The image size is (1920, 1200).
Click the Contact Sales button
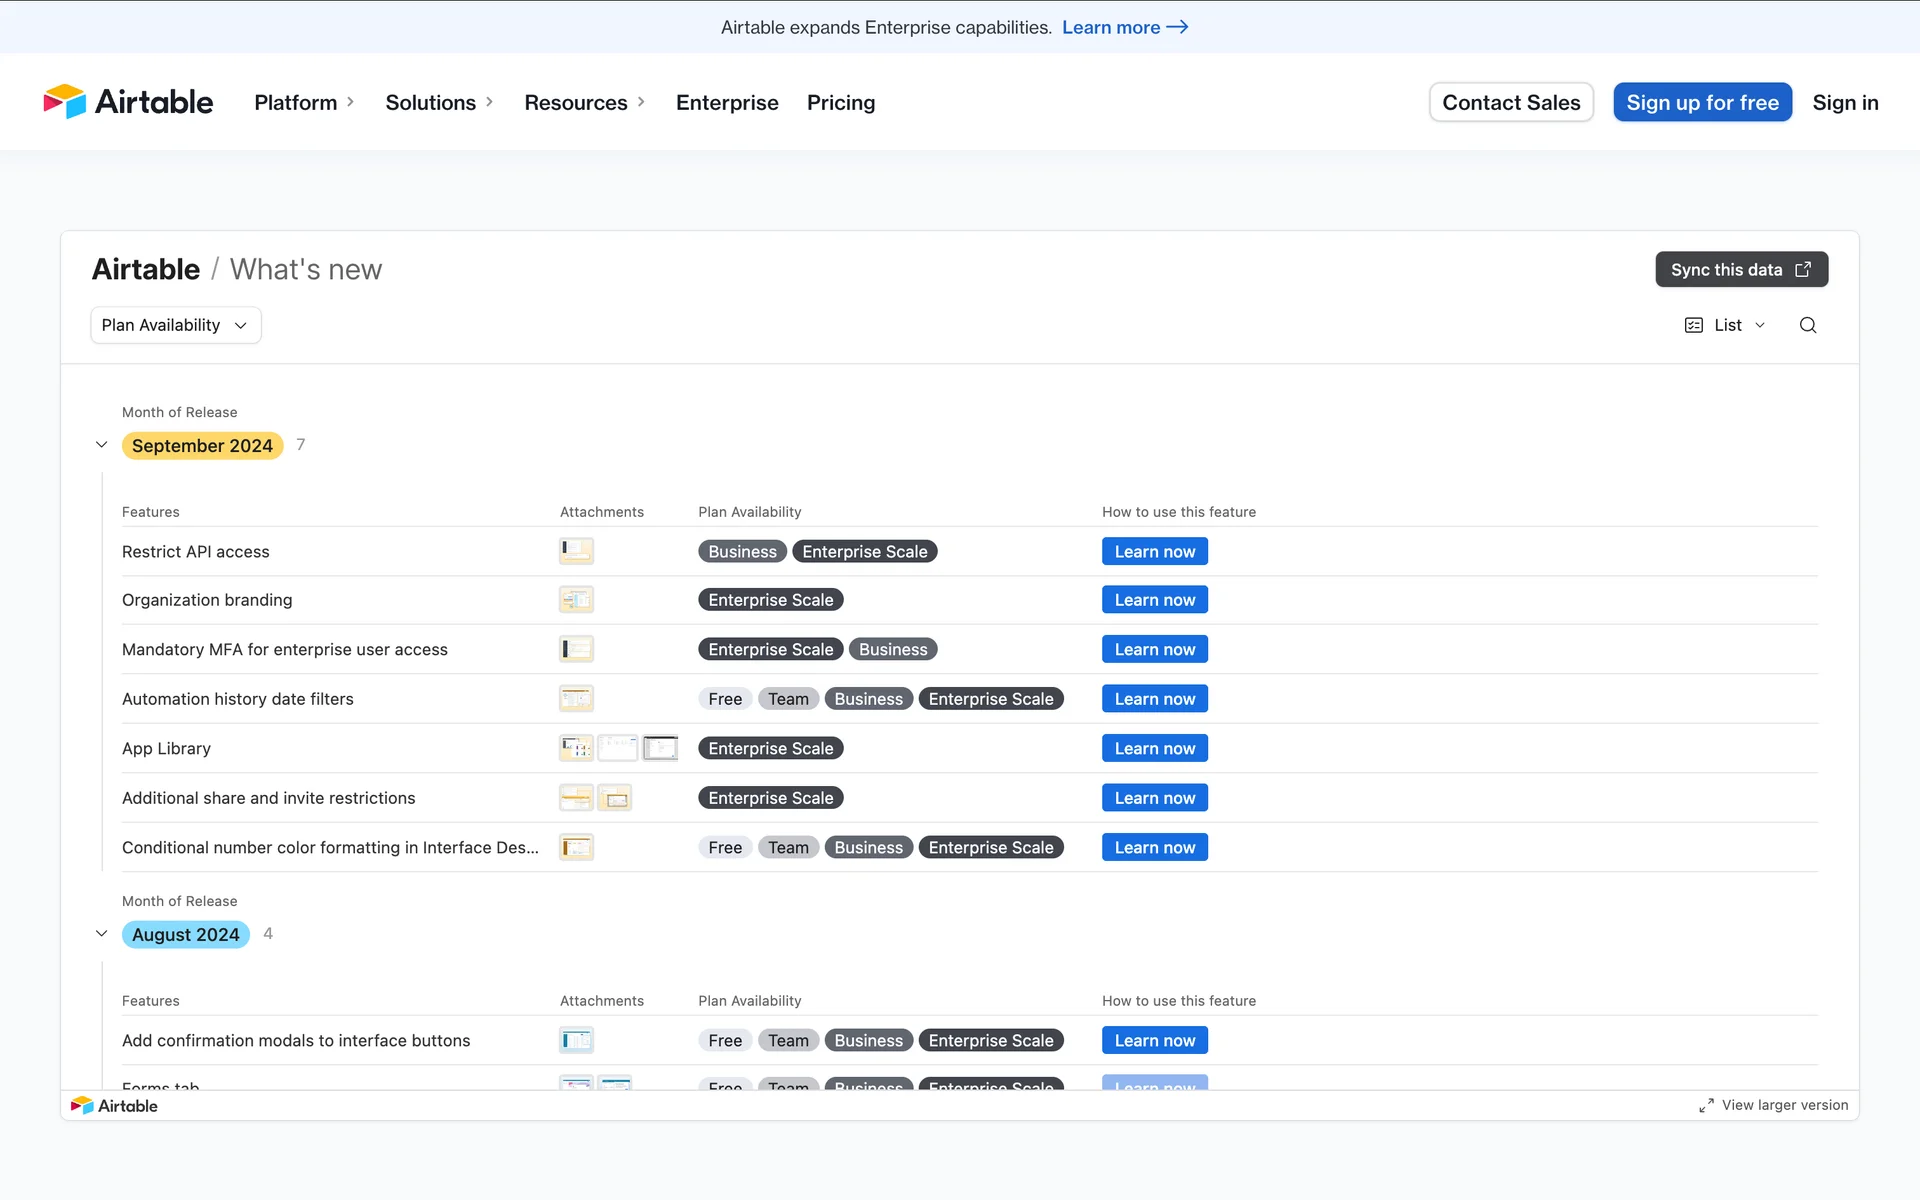click(1510, 102)
